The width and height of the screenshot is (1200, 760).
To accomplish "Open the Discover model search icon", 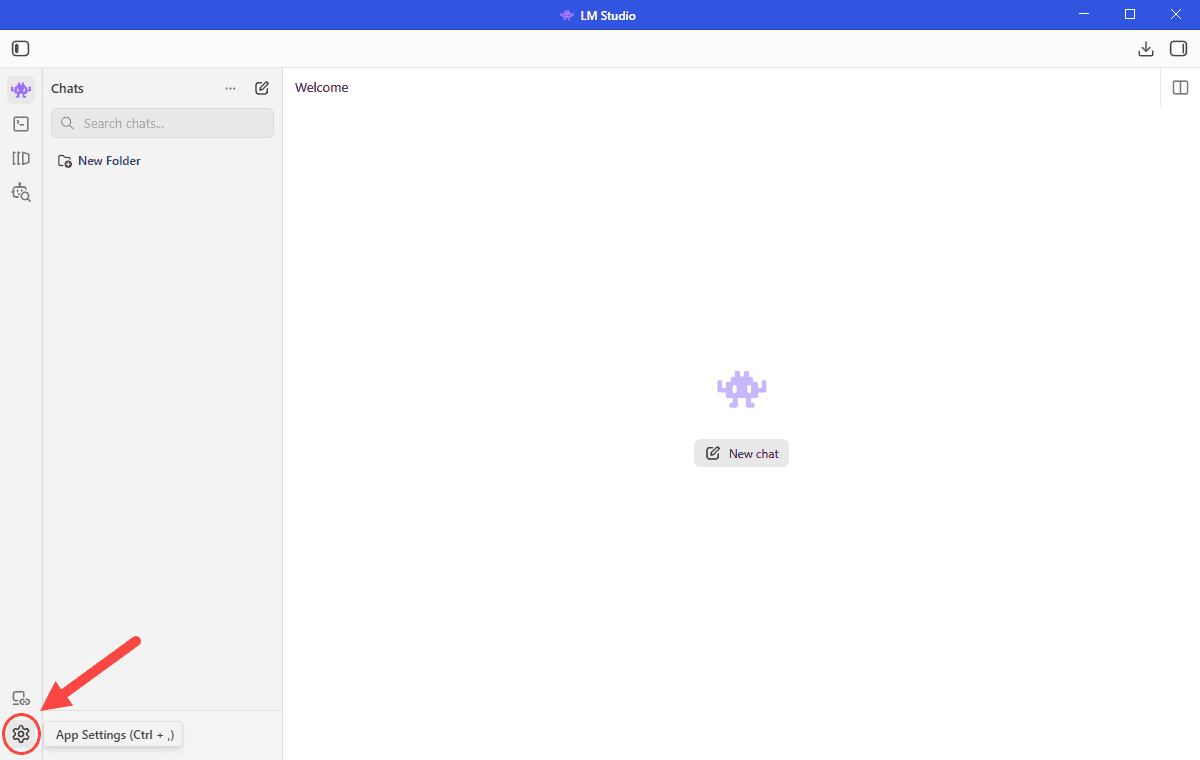I will pos(21,192).
